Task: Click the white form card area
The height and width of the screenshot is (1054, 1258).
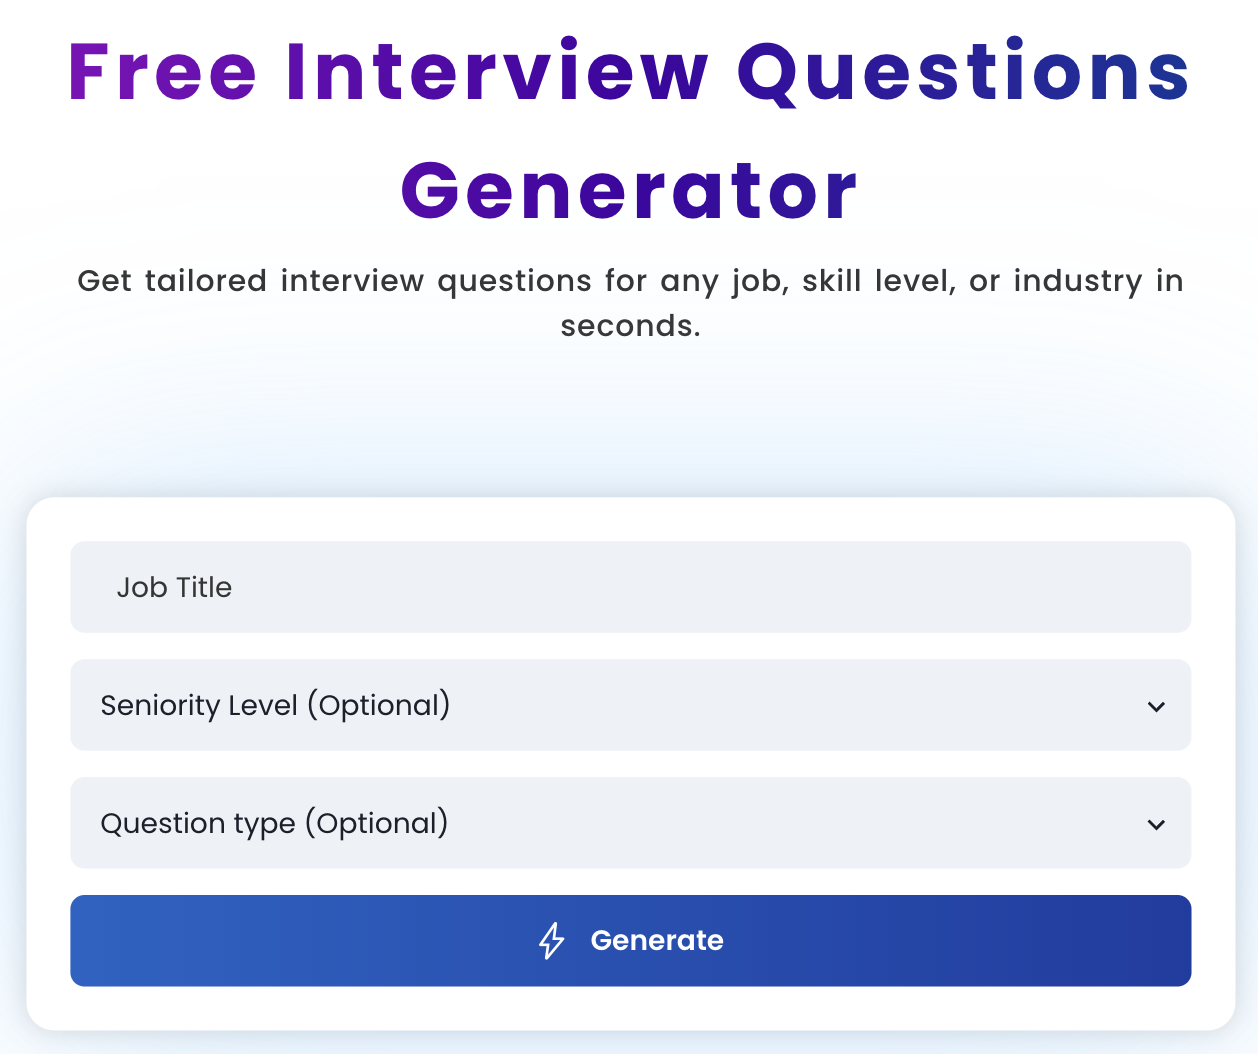Action: [x=630, y=1010]
